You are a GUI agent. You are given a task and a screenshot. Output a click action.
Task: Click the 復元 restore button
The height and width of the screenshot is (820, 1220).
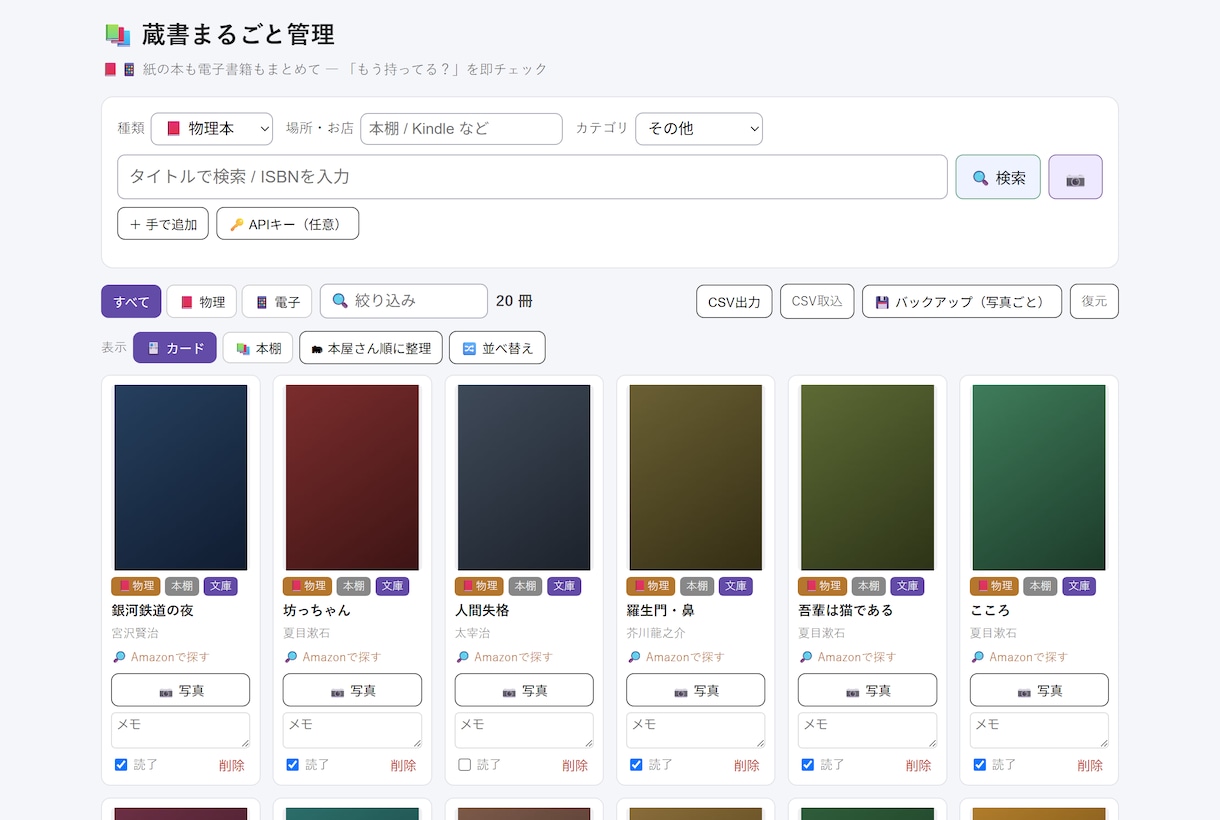pyautogui.click(x=1094, y=302)
